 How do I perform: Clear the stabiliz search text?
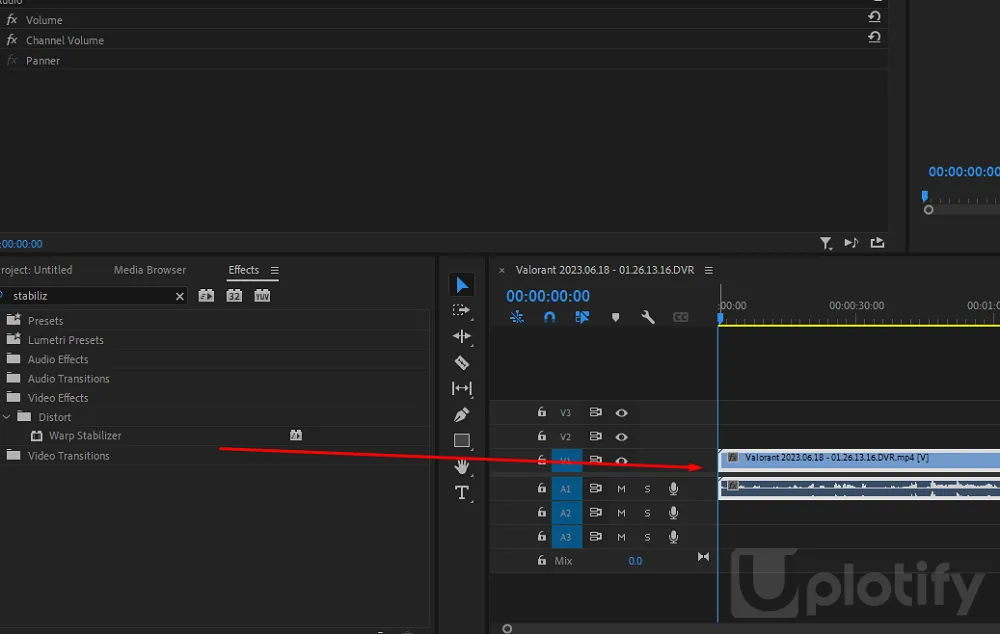pyautogui.click(x=180, y=296)
